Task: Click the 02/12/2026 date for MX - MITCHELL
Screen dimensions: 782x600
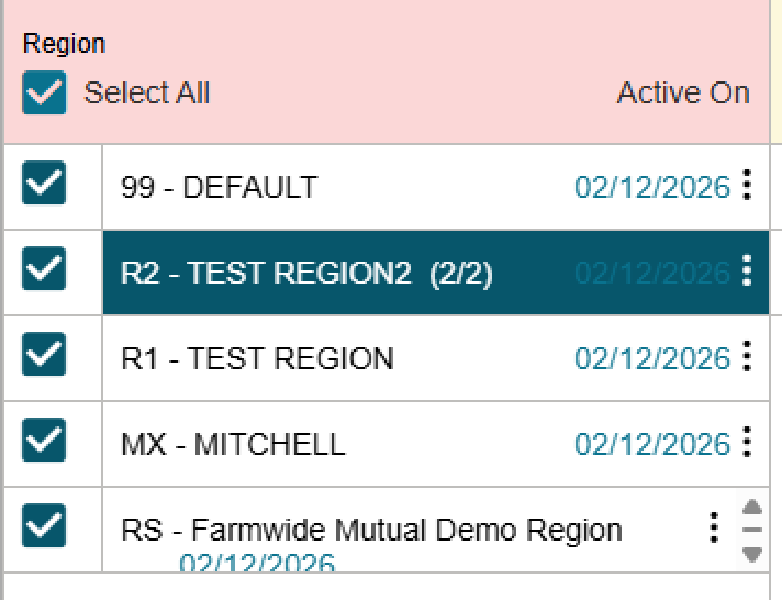Action: click(652, 444)
